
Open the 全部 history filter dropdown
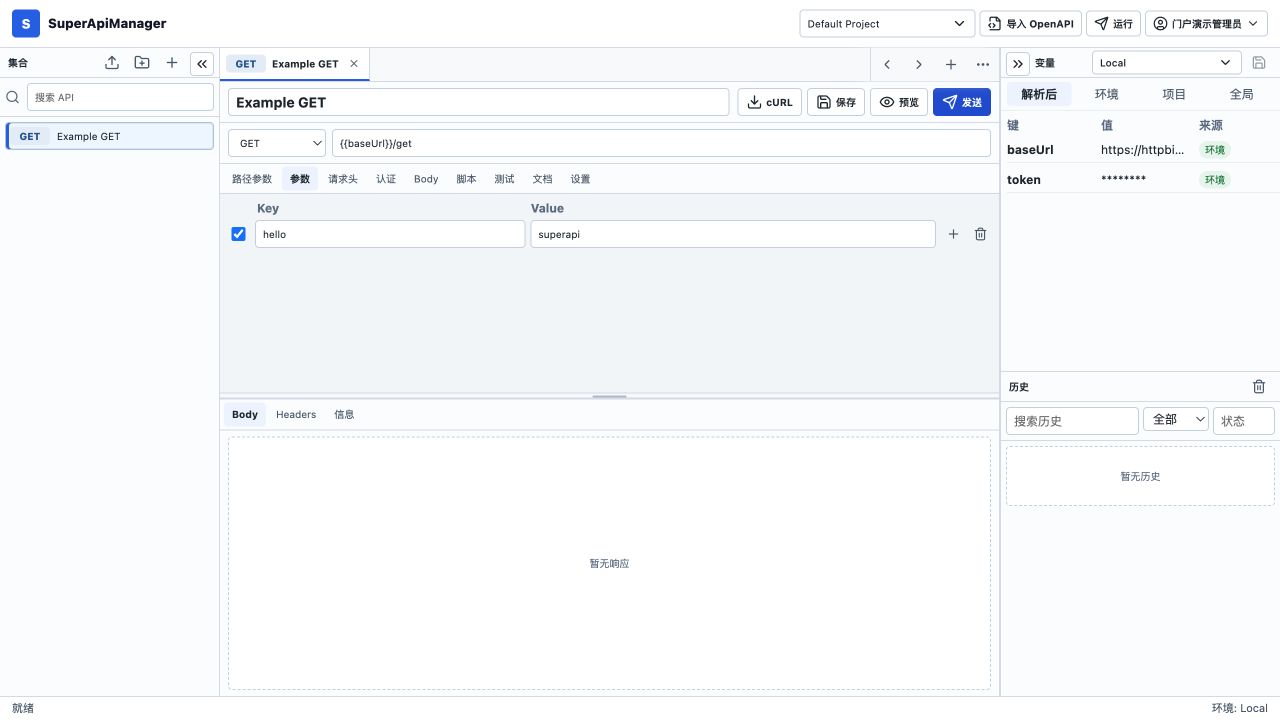1176,420
